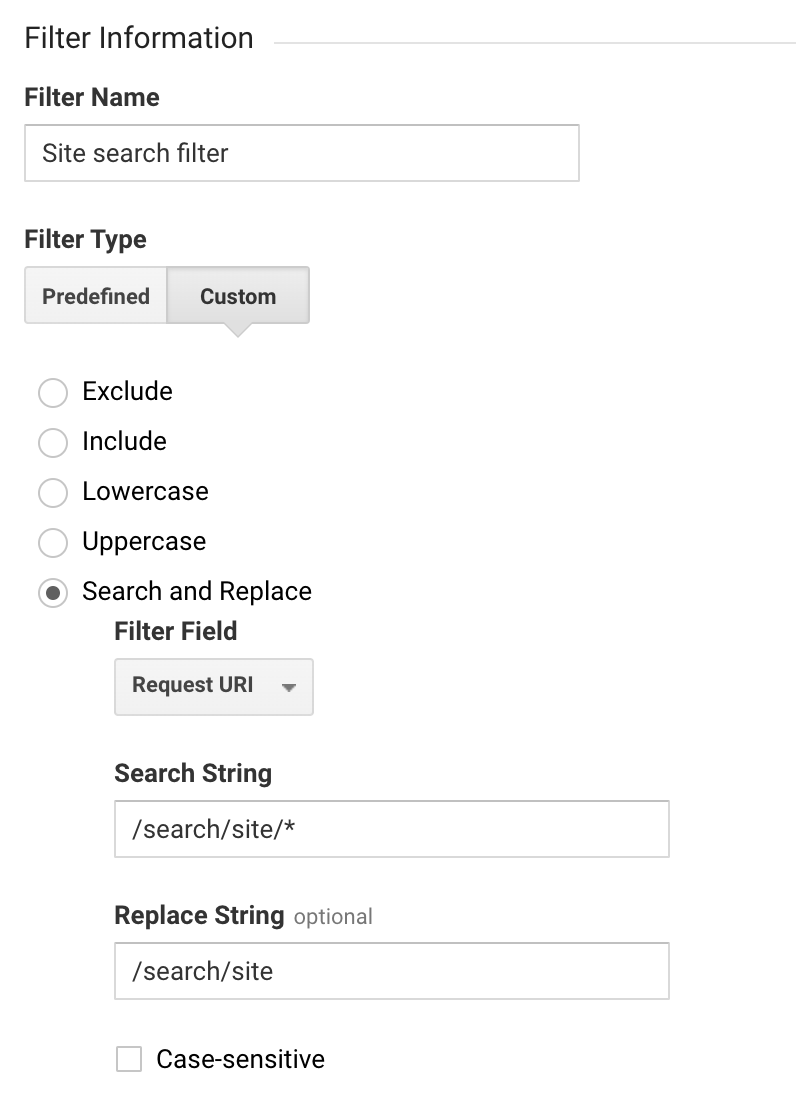Viewport: 796px width, 1112px height.
Task: Select the Custom filter type tab
Action: coord(238,296)
